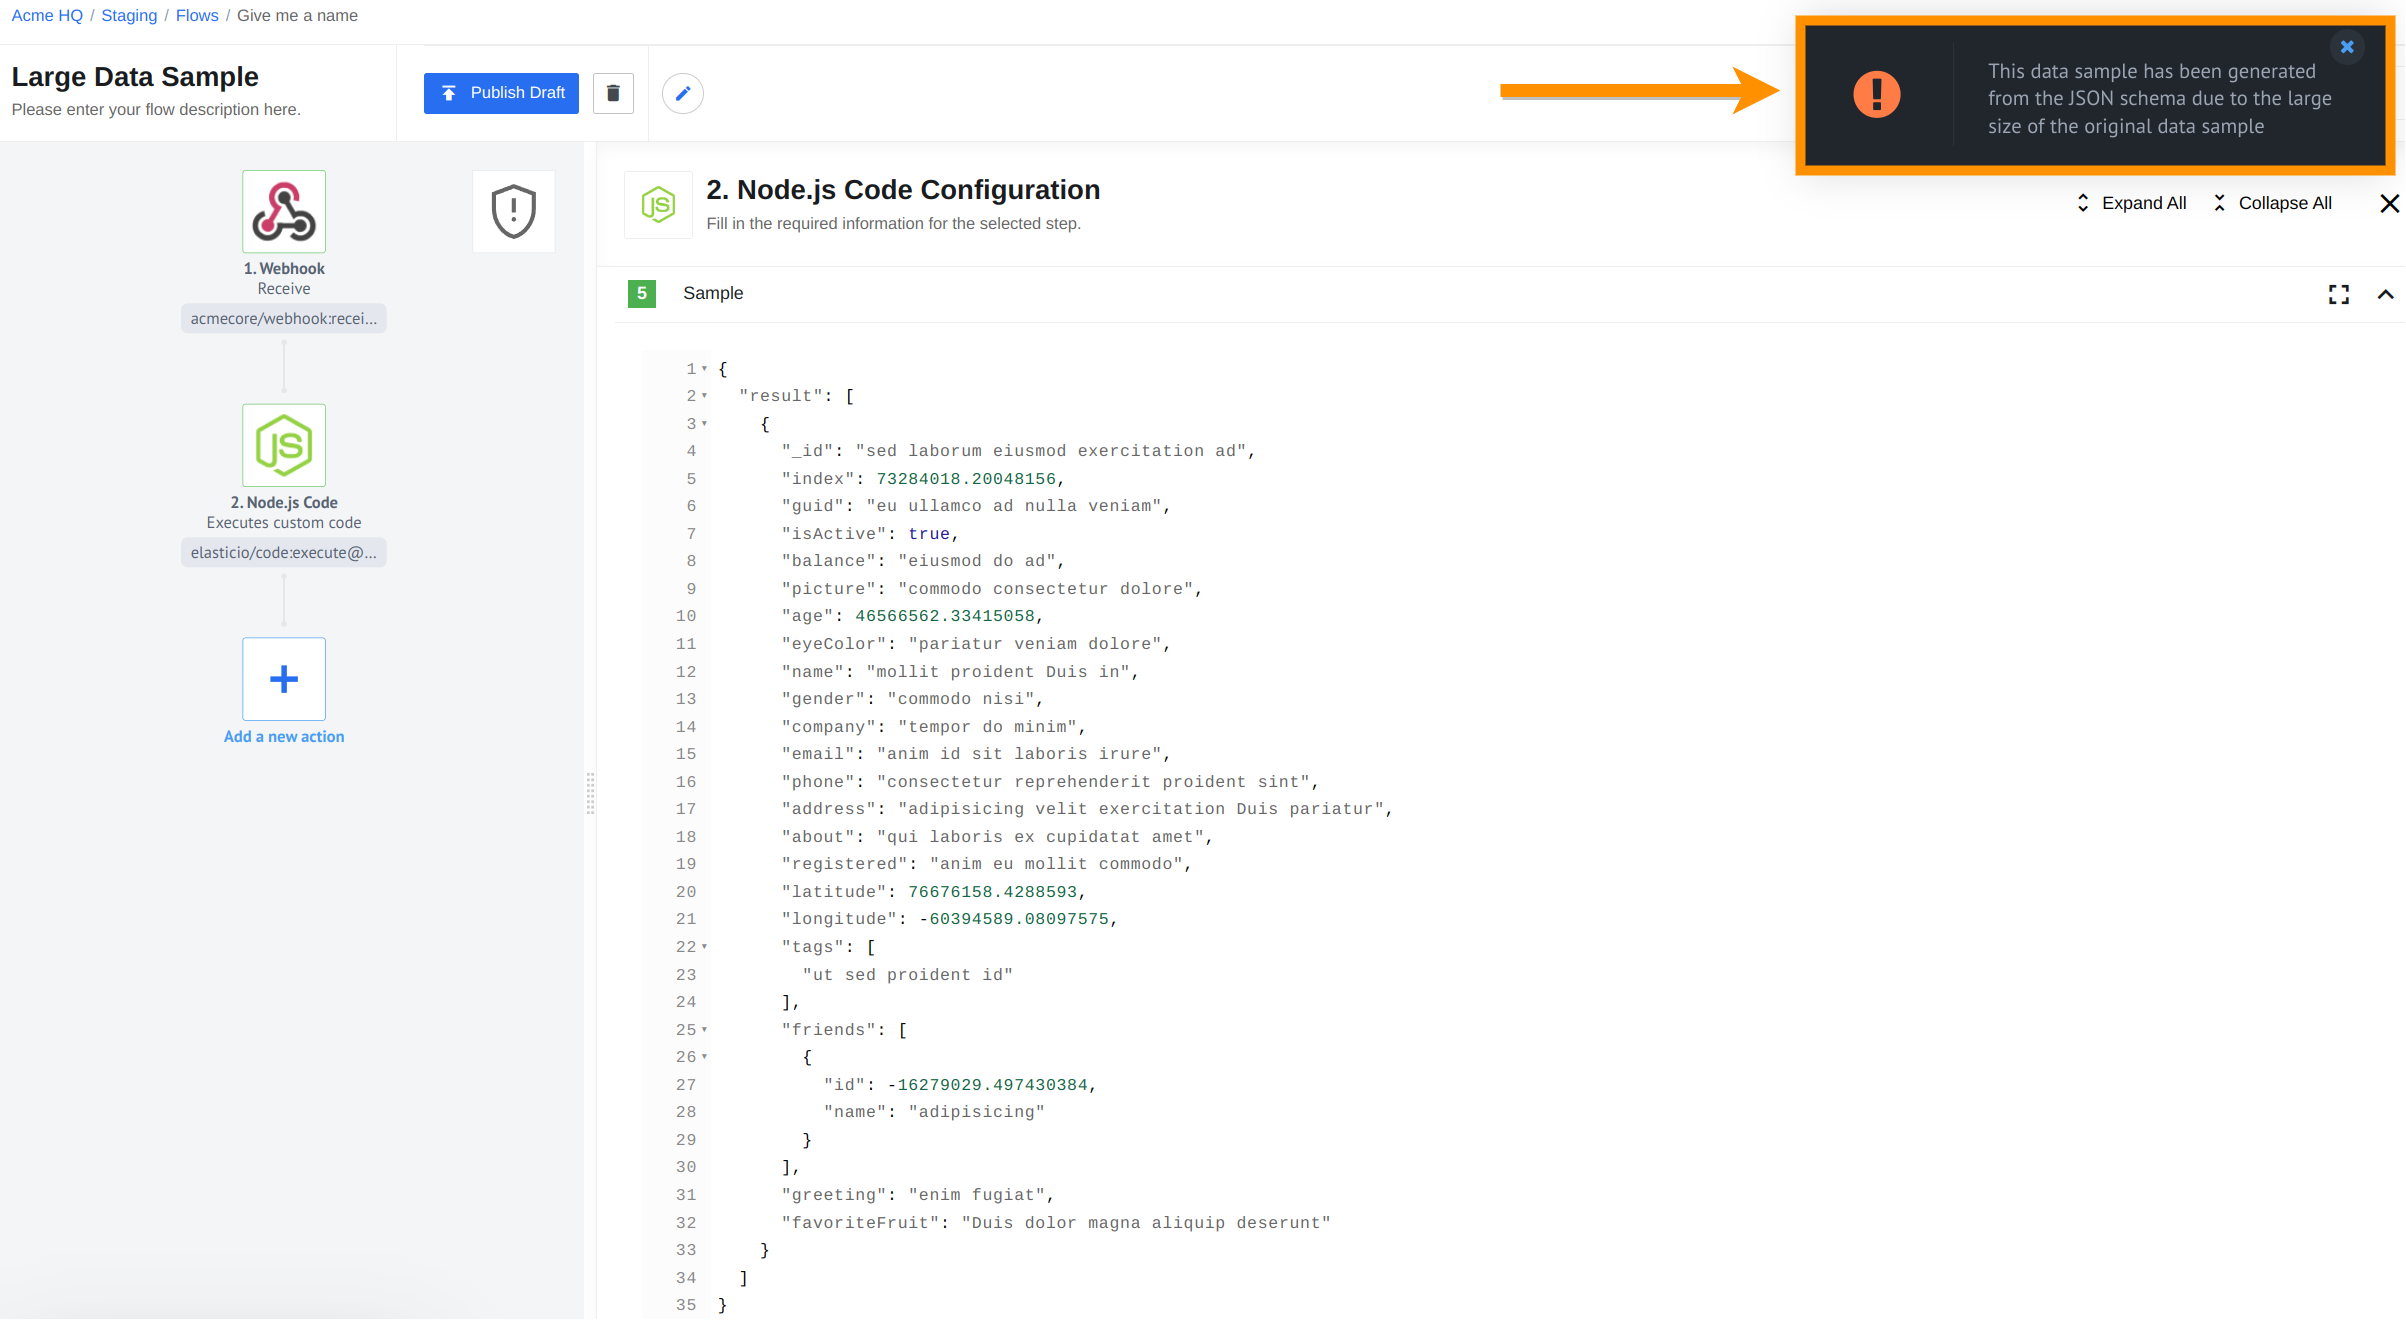The width and height of the screenshot is (2406, 1320).
Task: Collapse the Sample section with the chevron
Action: 2386,293
